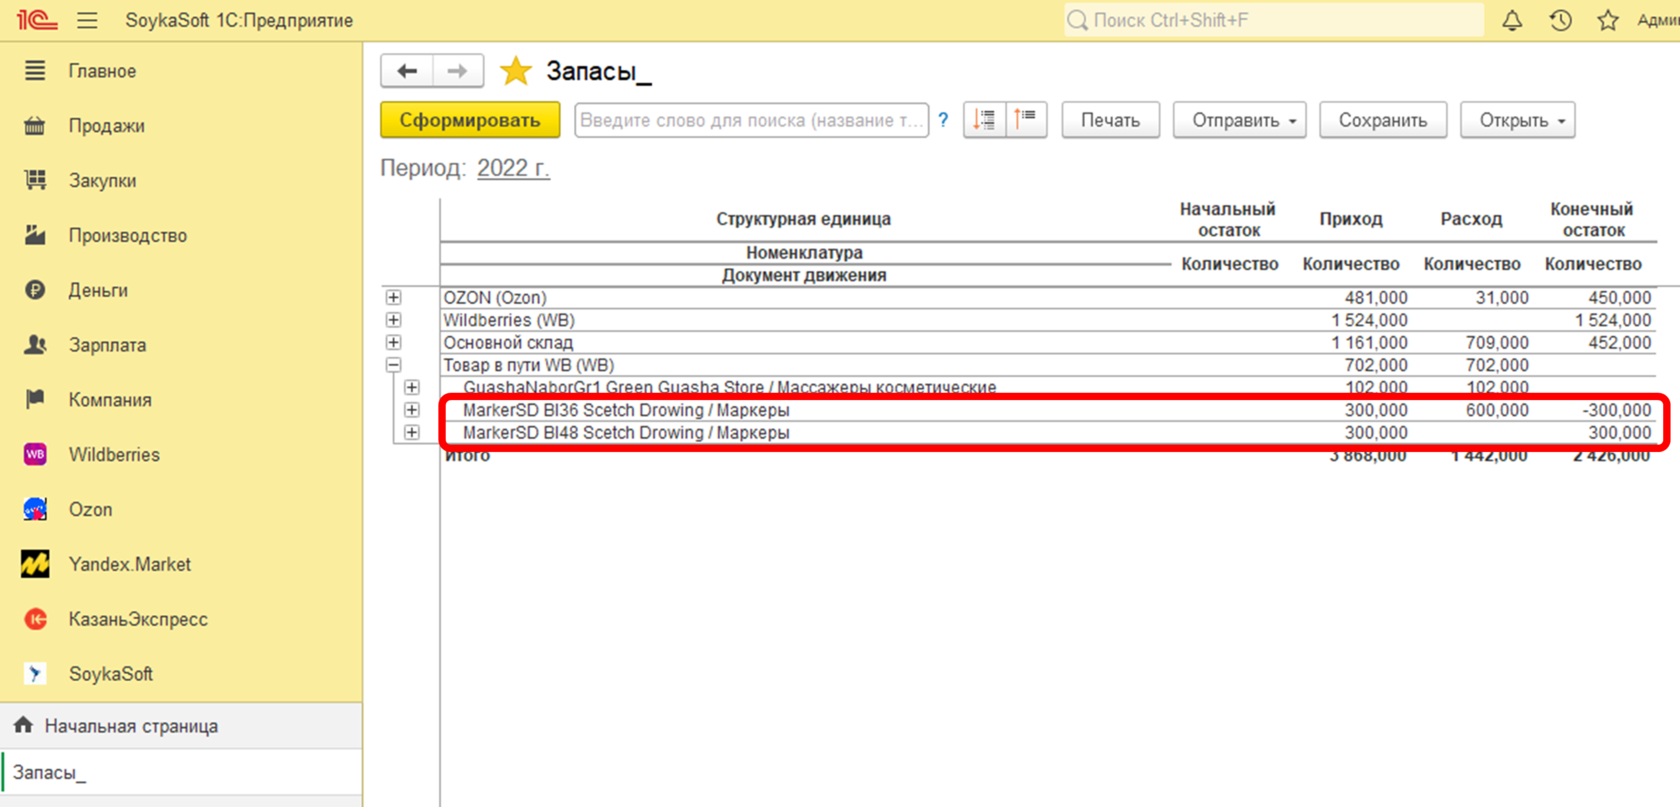Open the Открыть dropdown
Image resolution: width=1680 pixels, height=807 pixels.
(1518, 120)
